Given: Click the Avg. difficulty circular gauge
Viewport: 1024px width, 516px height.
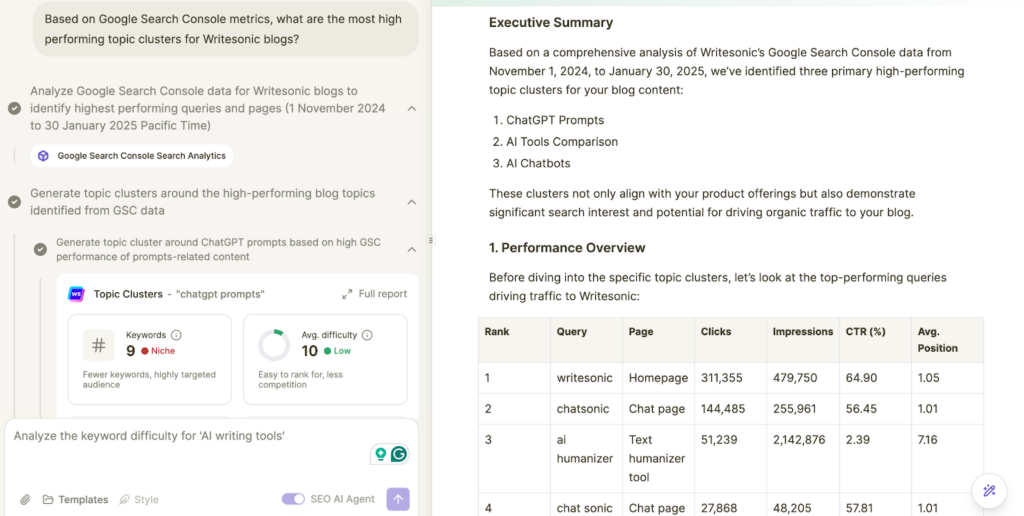Looking at the screenshot, I should (x=274, y=345).
